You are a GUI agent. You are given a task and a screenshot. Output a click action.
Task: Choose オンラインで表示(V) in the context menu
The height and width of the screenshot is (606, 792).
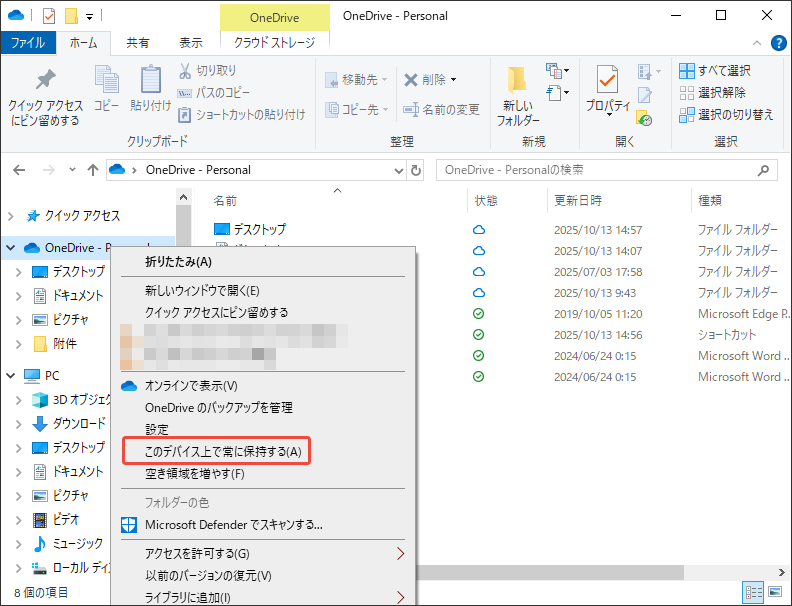(263, 386)
